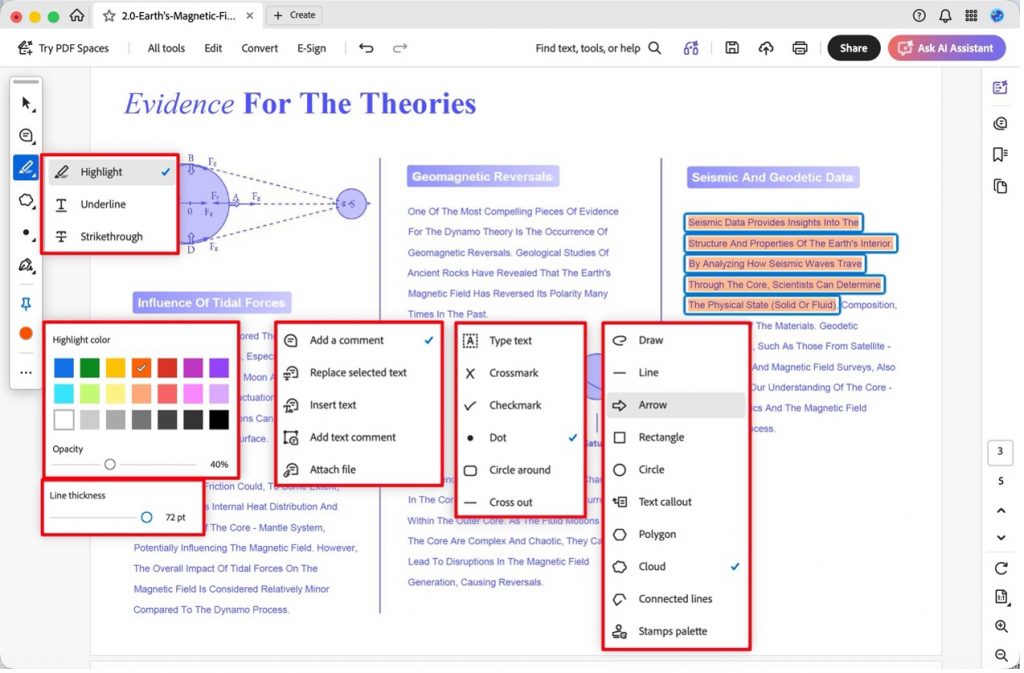Open the comments panel in right sidebar
The image size is (1024, 673).
(x=1000, y=123)
